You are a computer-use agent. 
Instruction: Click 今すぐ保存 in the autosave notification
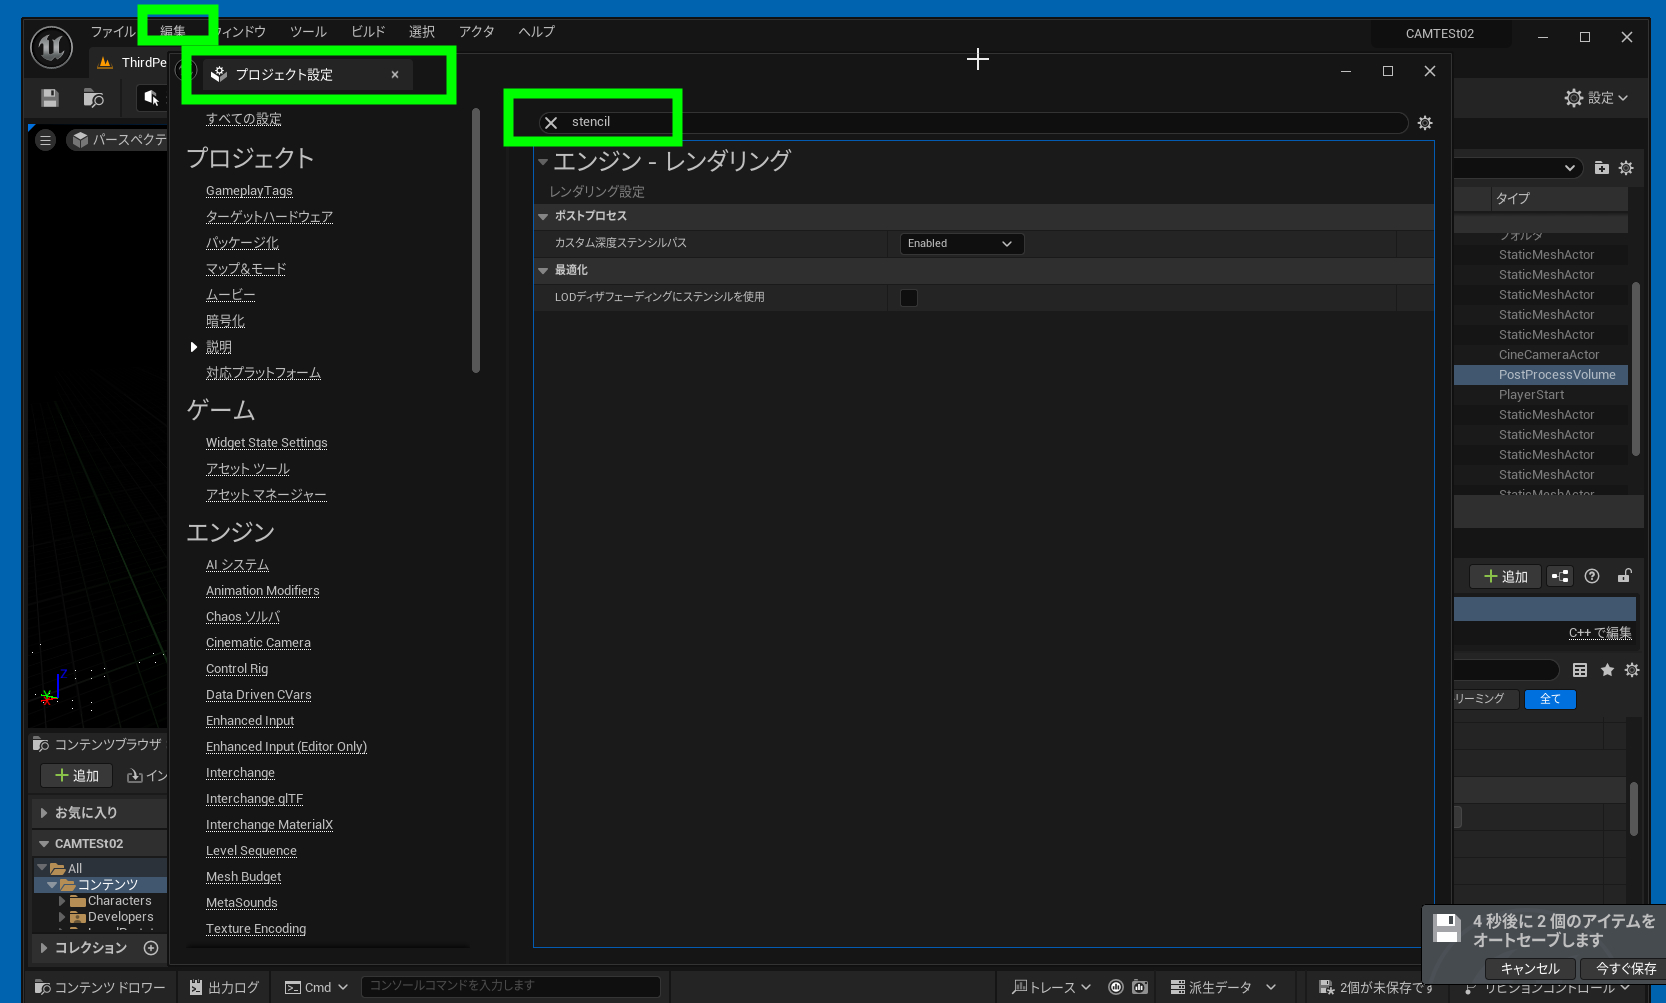[x=1625, y=968]
